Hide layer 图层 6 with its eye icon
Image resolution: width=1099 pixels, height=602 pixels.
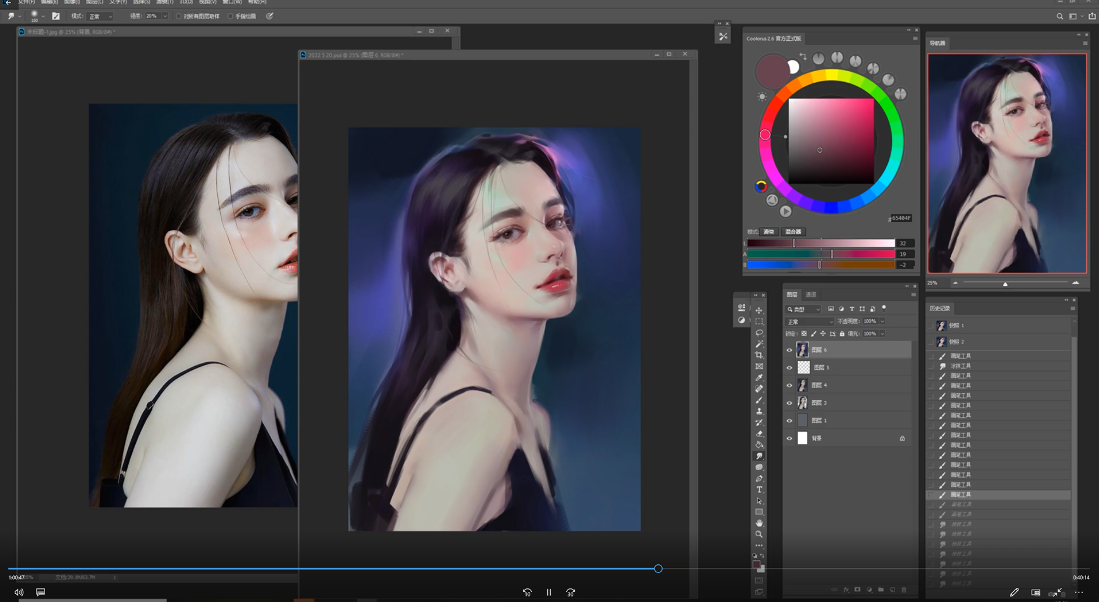pyautogui.click(x=789, y=350)
